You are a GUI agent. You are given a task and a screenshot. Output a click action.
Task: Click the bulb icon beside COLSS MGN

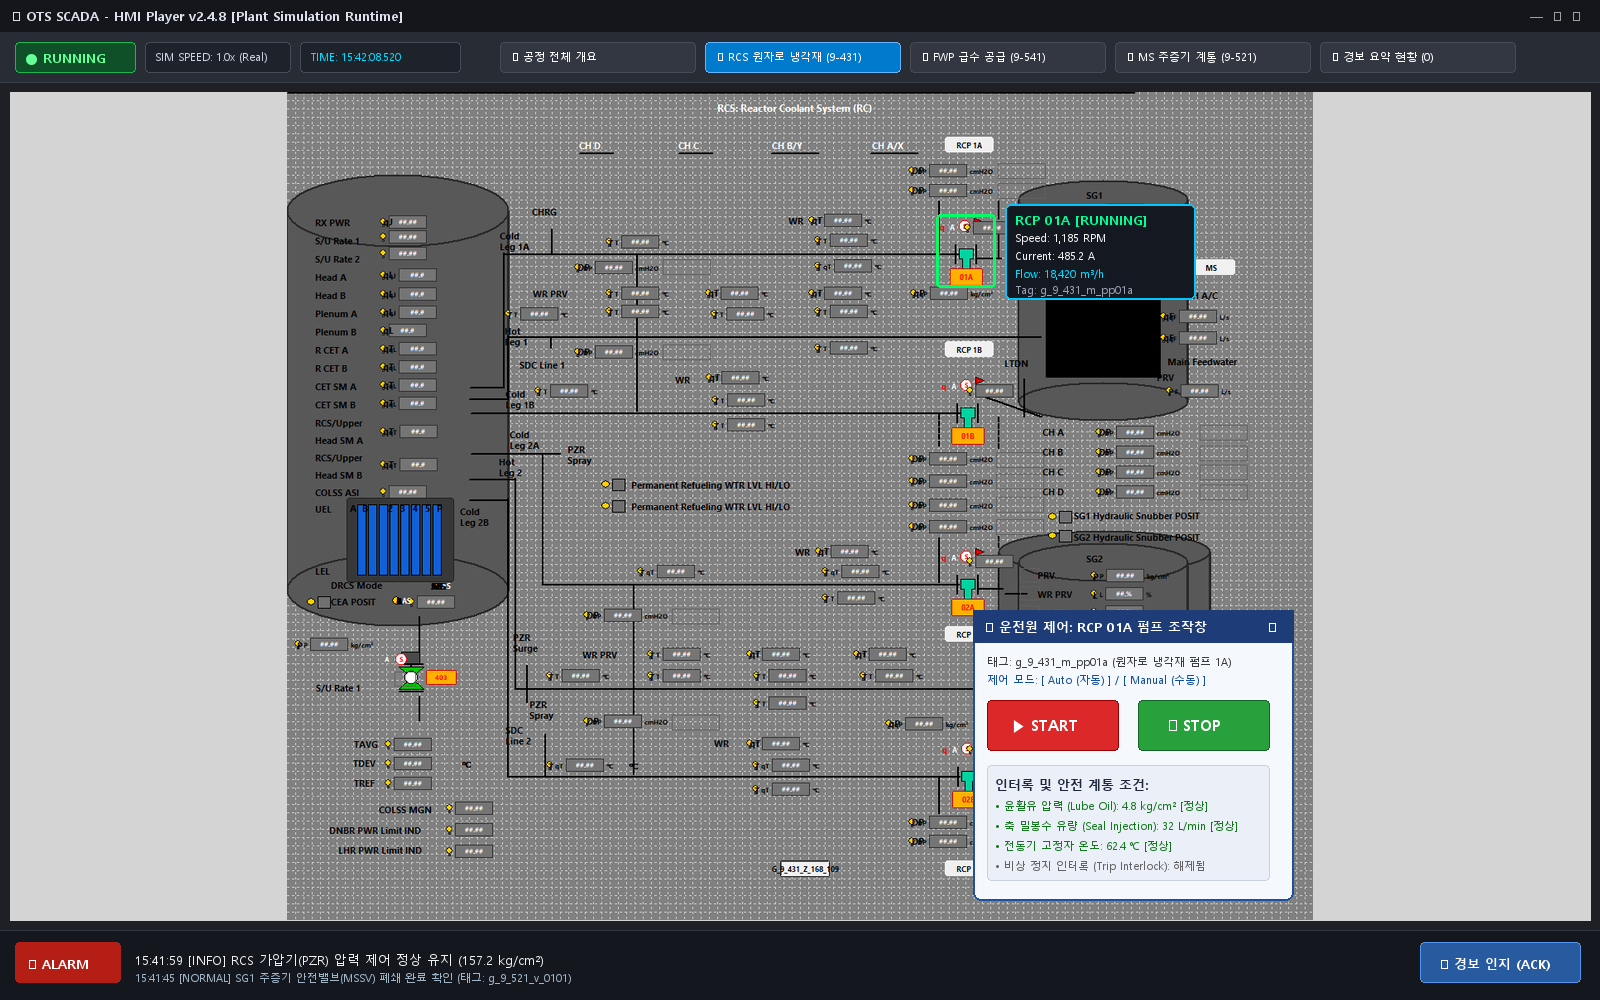tap(450, 808)
